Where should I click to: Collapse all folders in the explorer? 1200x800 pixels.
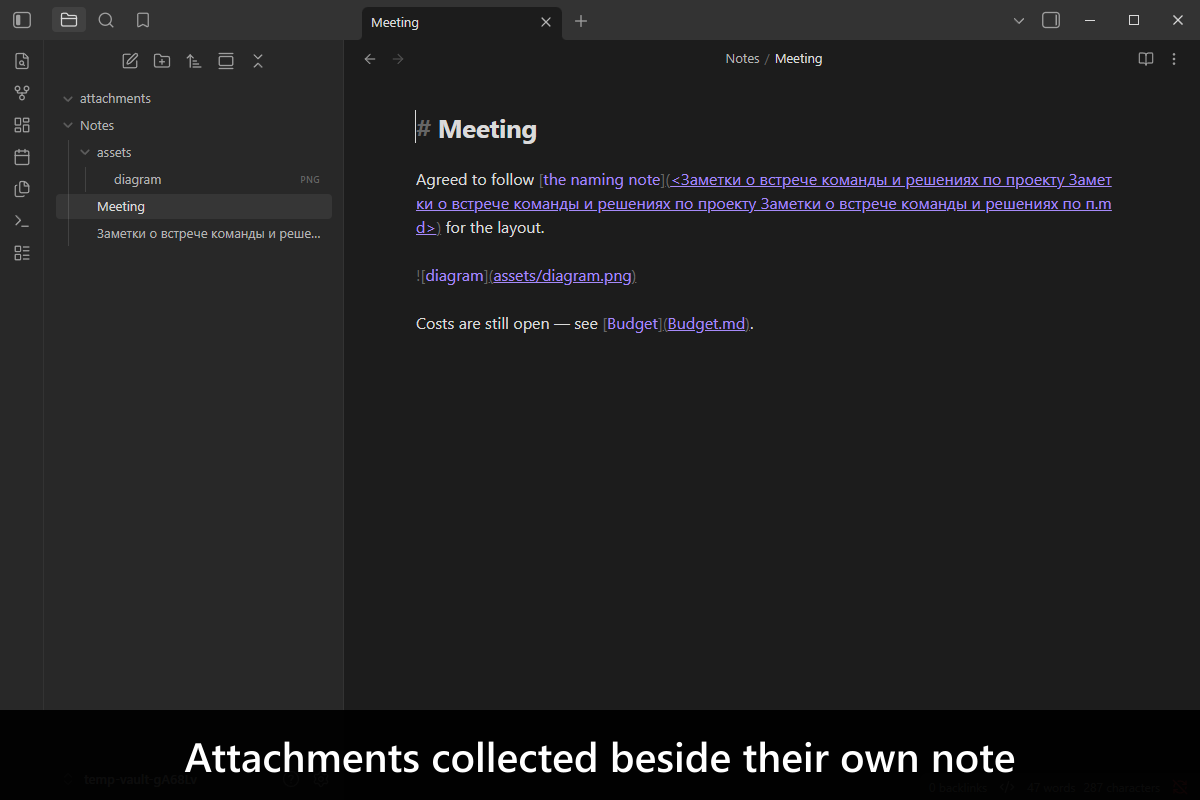click(x=258, y=61)
